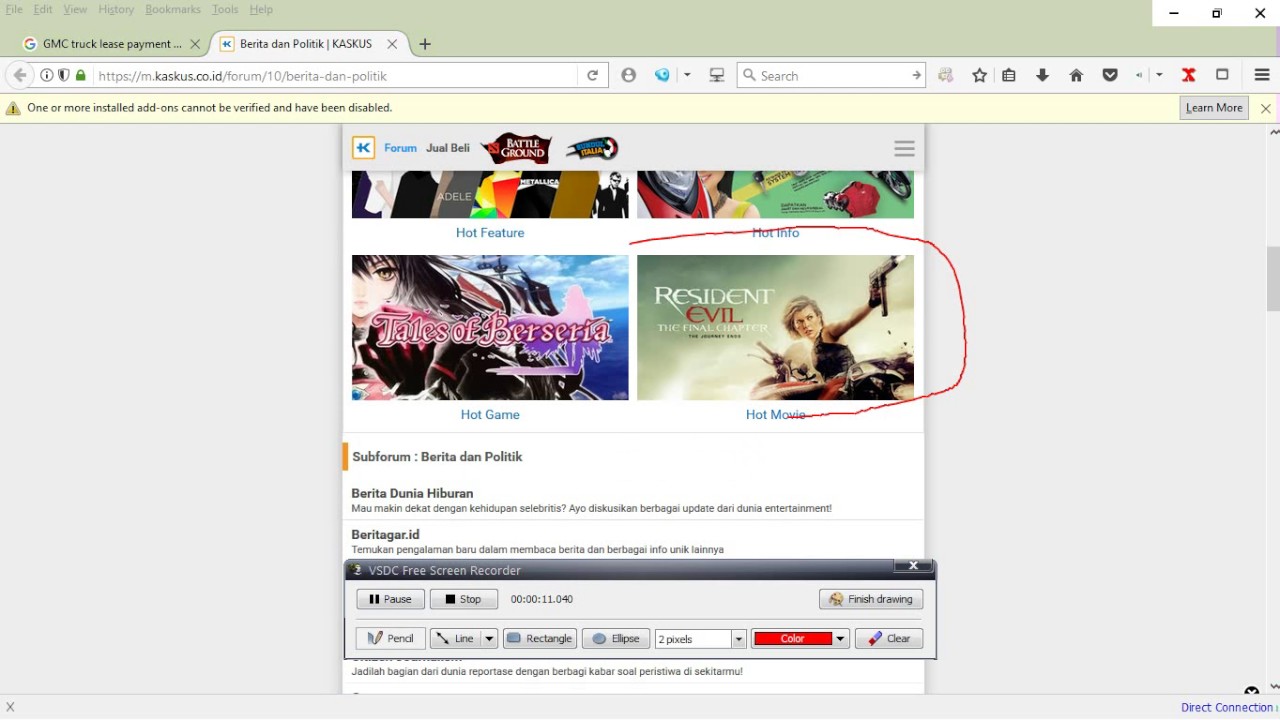Open the Bookmarks menu

173,9
